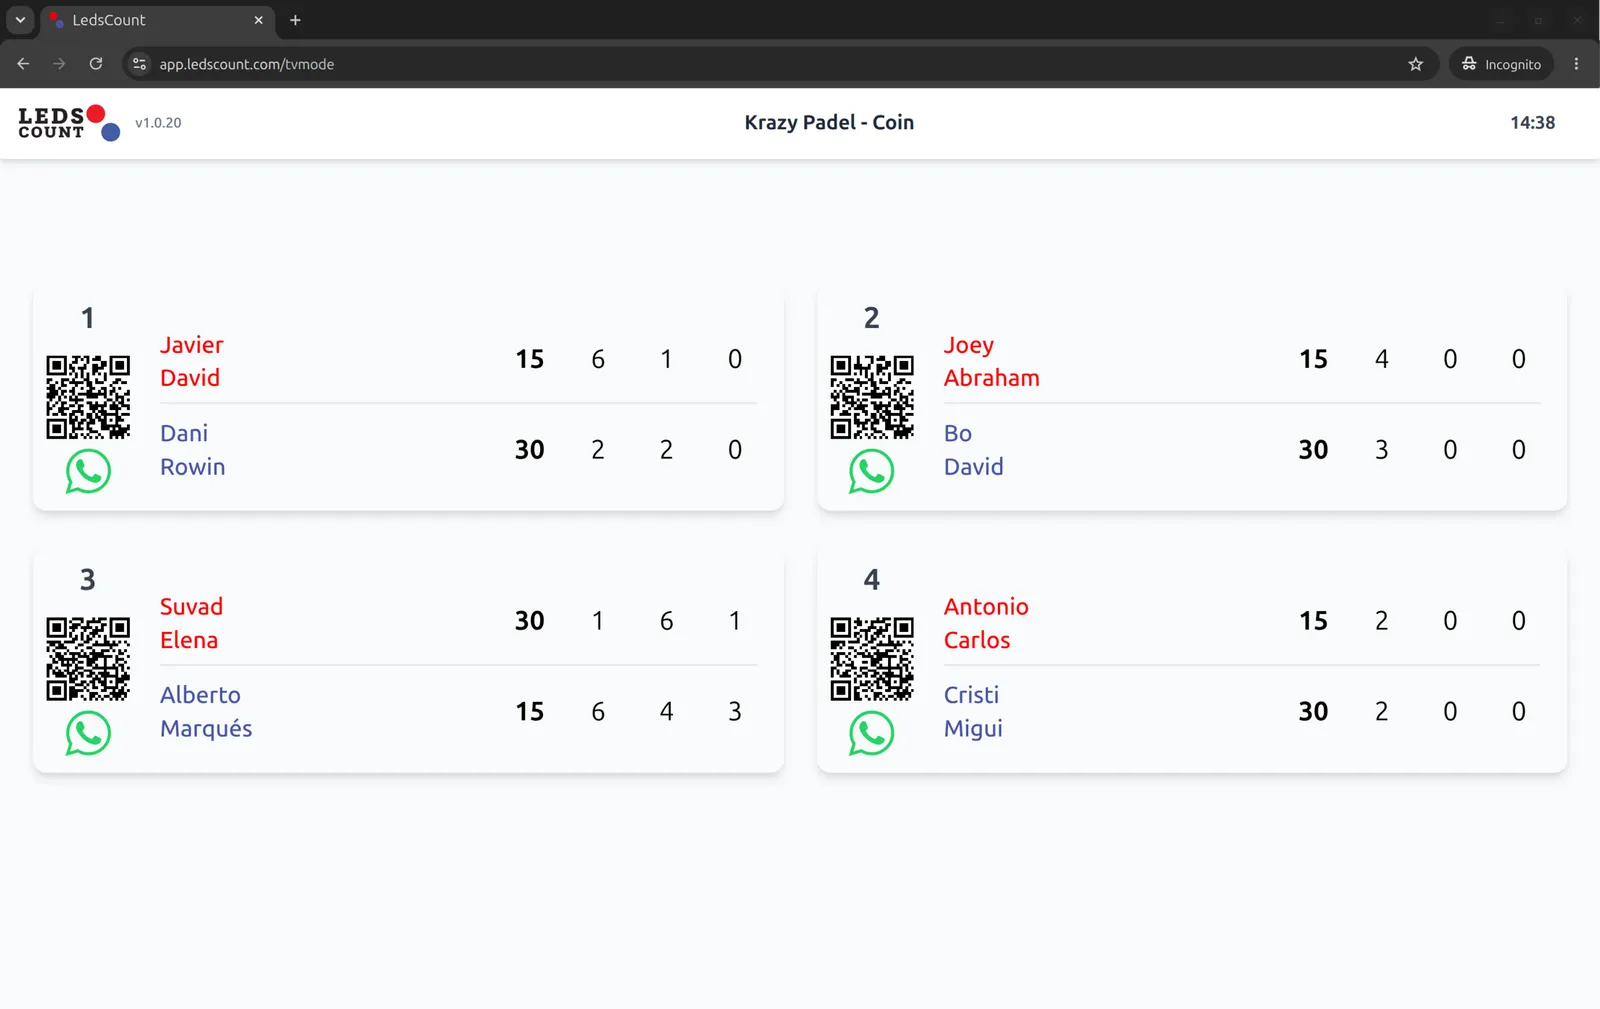Image resolution: width=1600 pixels, height=1009 pixels.
Task: Click the WhatsApp icon for court 1
Action: pos(88,471)
